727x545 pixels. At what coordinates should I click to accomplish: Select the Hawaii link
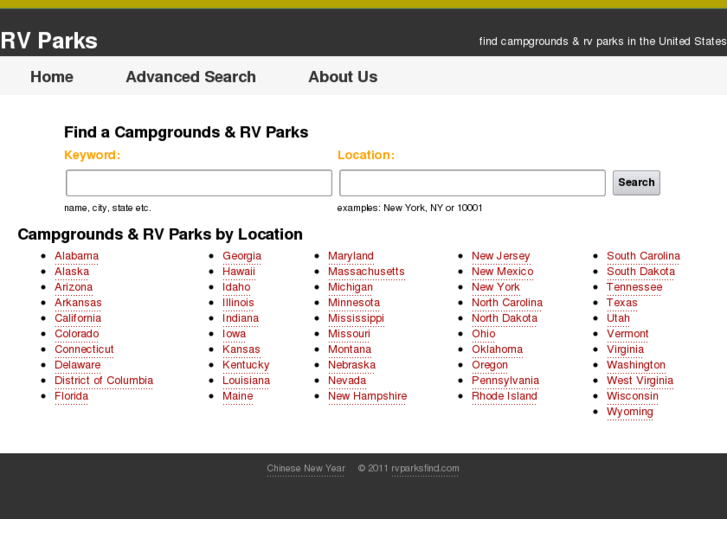click(239, 272)
